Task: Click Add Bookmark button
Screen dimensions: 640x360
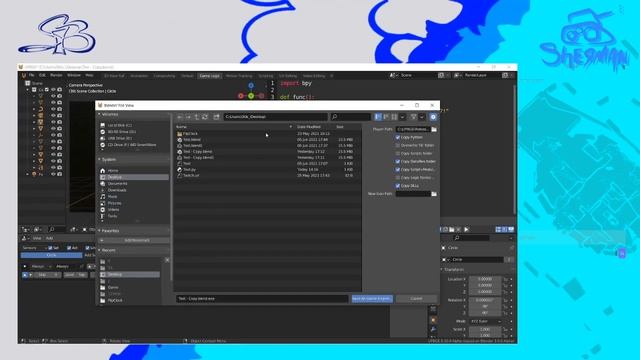Action: pos(134,240)
